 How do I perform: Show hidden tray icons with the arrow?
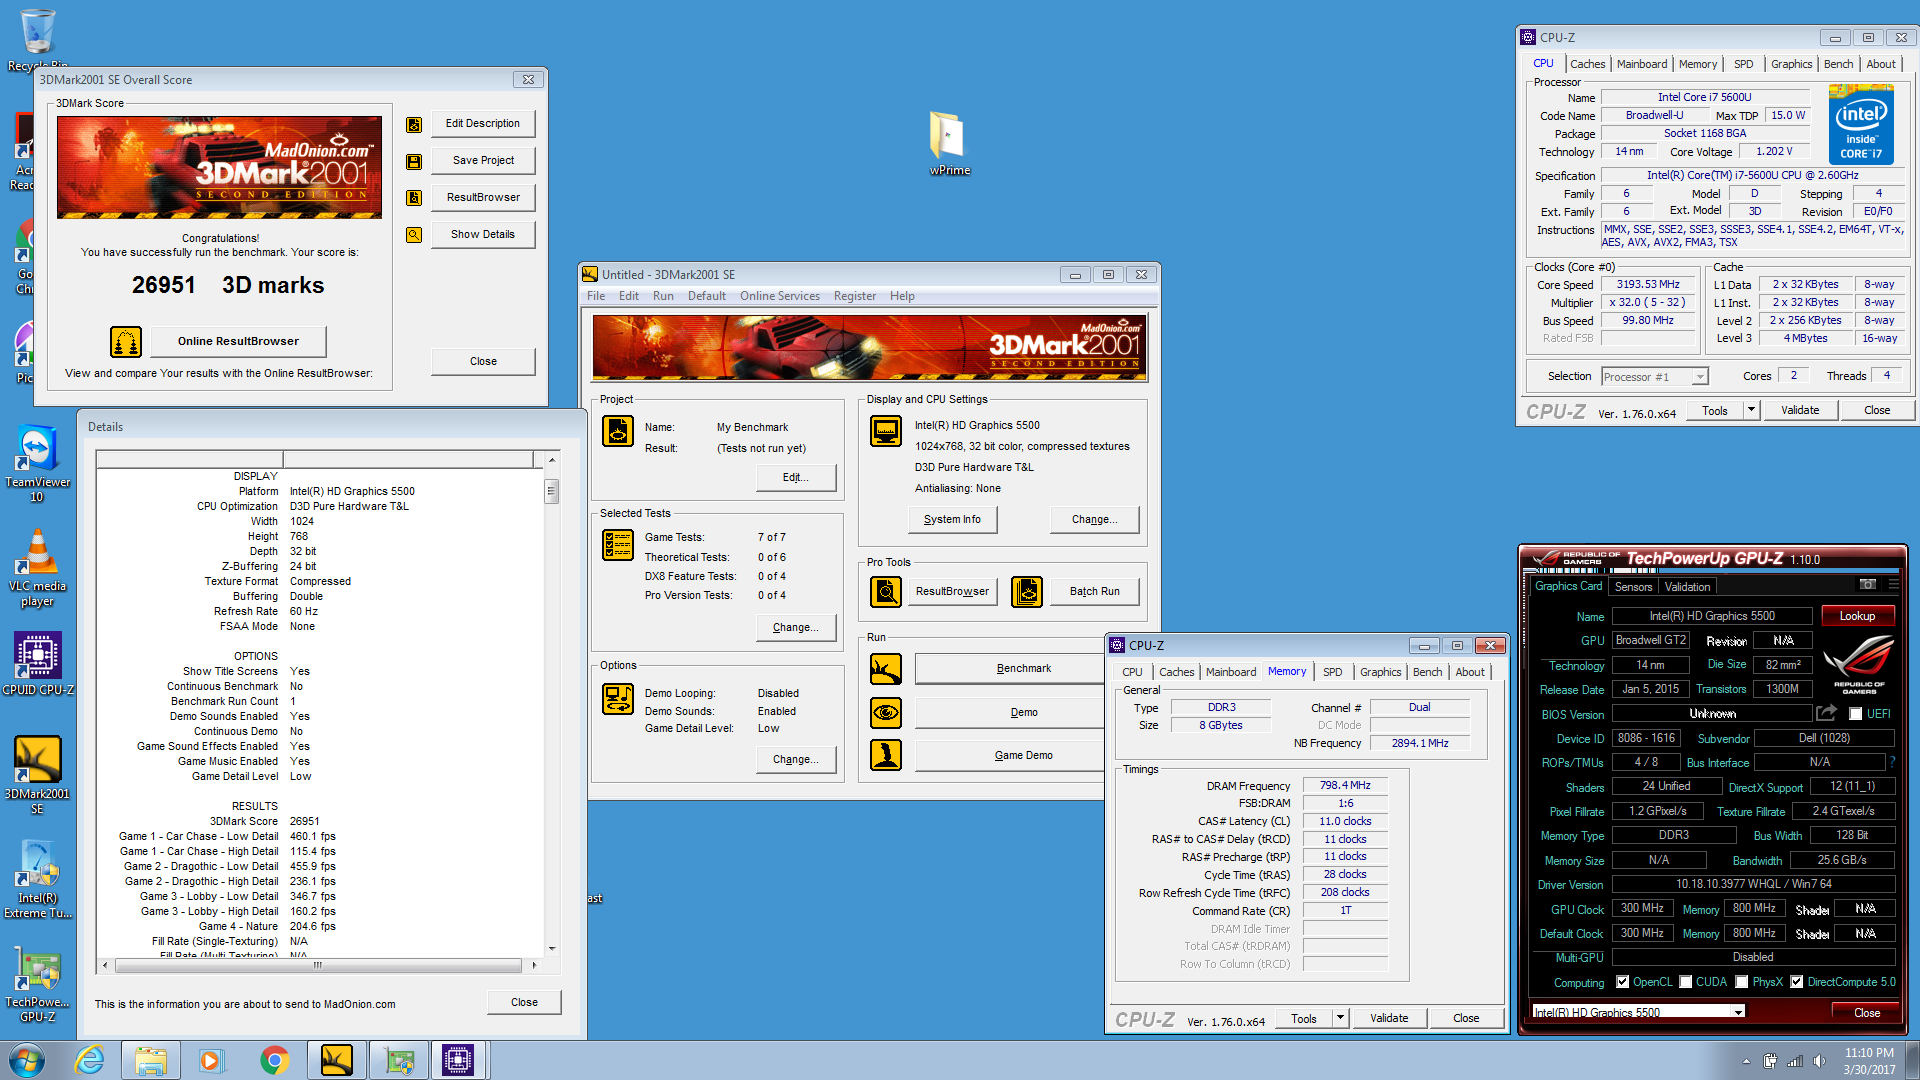pyautogui.click(x=1746, y=1061)
